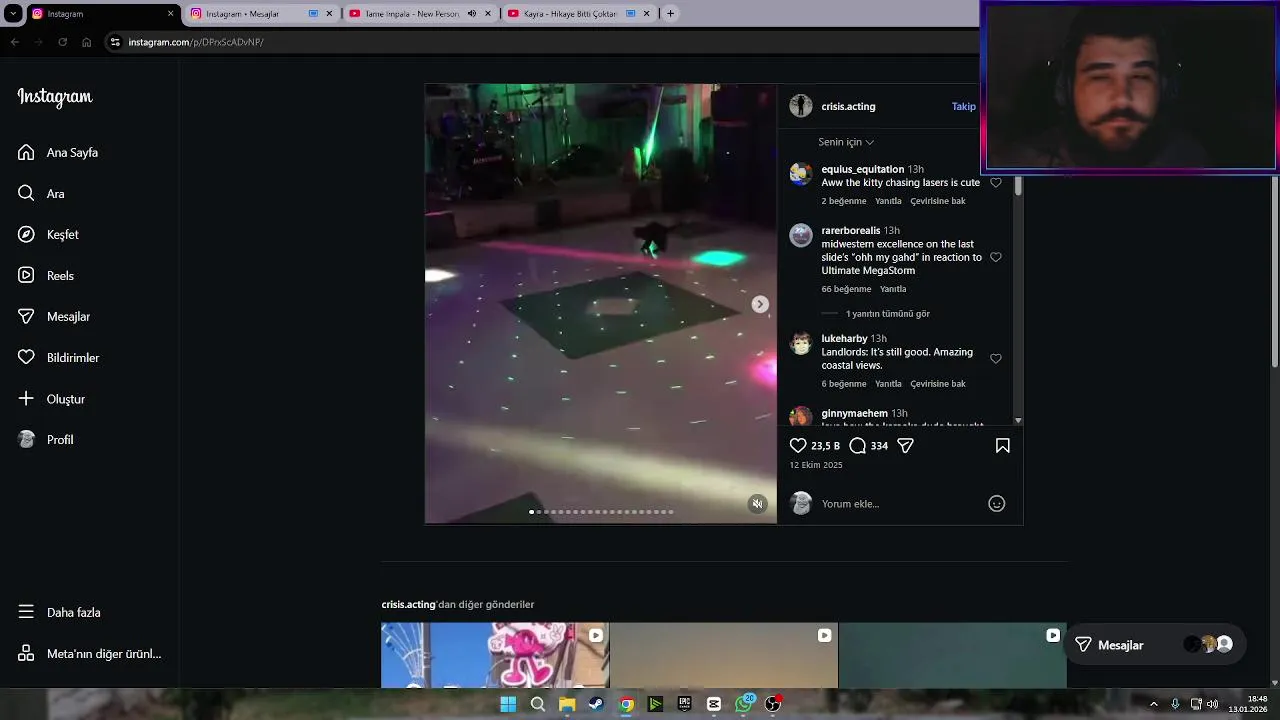This screenshot has height=720, width=1280.
Task: Like lukeharby's comment
Action: click(x=995, y=358)
